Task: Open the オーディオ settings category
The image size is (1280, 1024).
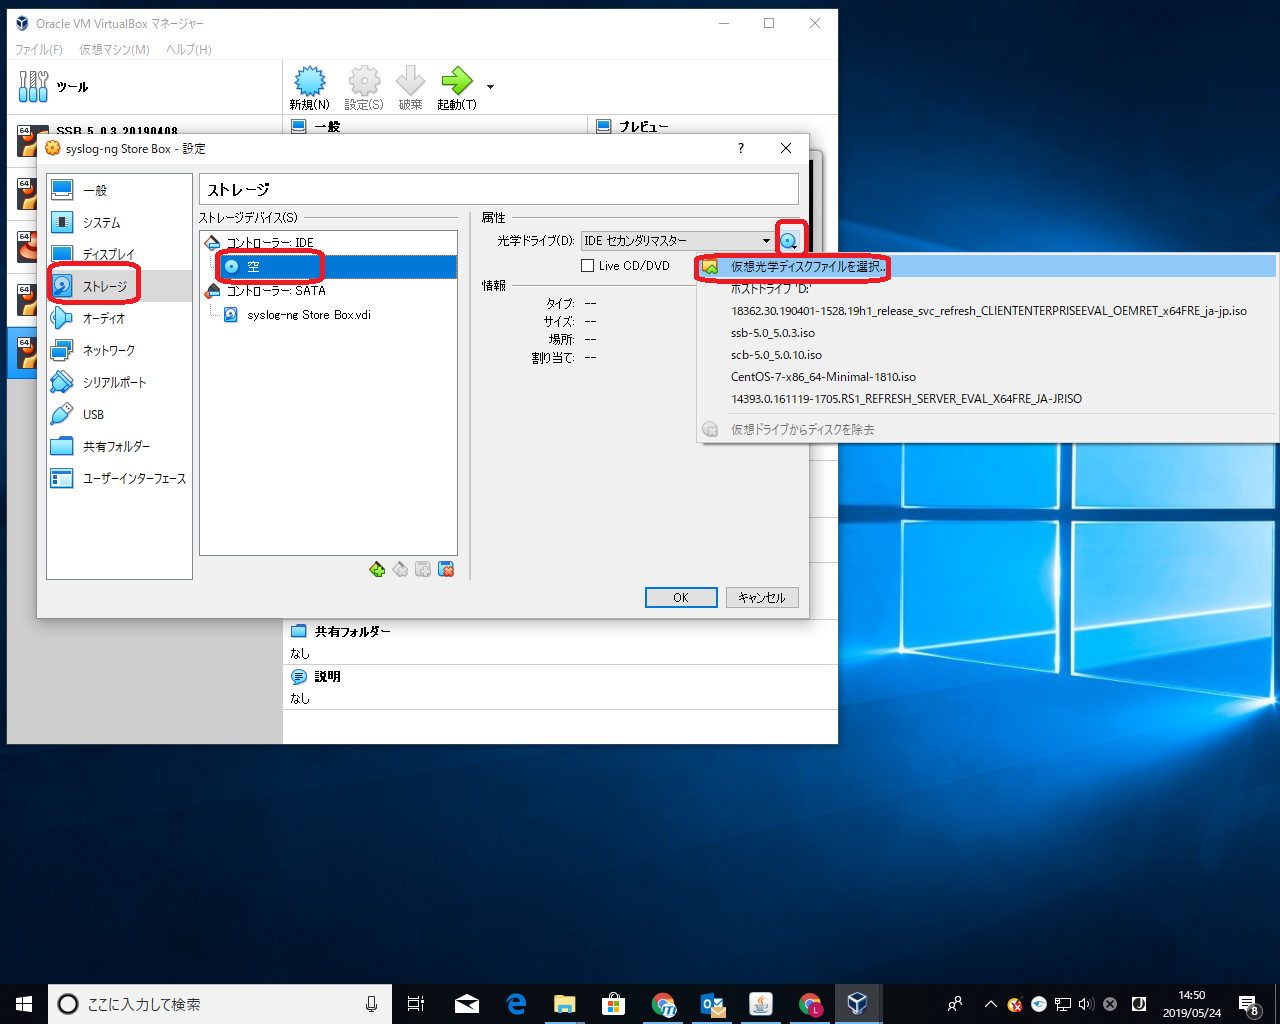Action: (x=104, y=318)
